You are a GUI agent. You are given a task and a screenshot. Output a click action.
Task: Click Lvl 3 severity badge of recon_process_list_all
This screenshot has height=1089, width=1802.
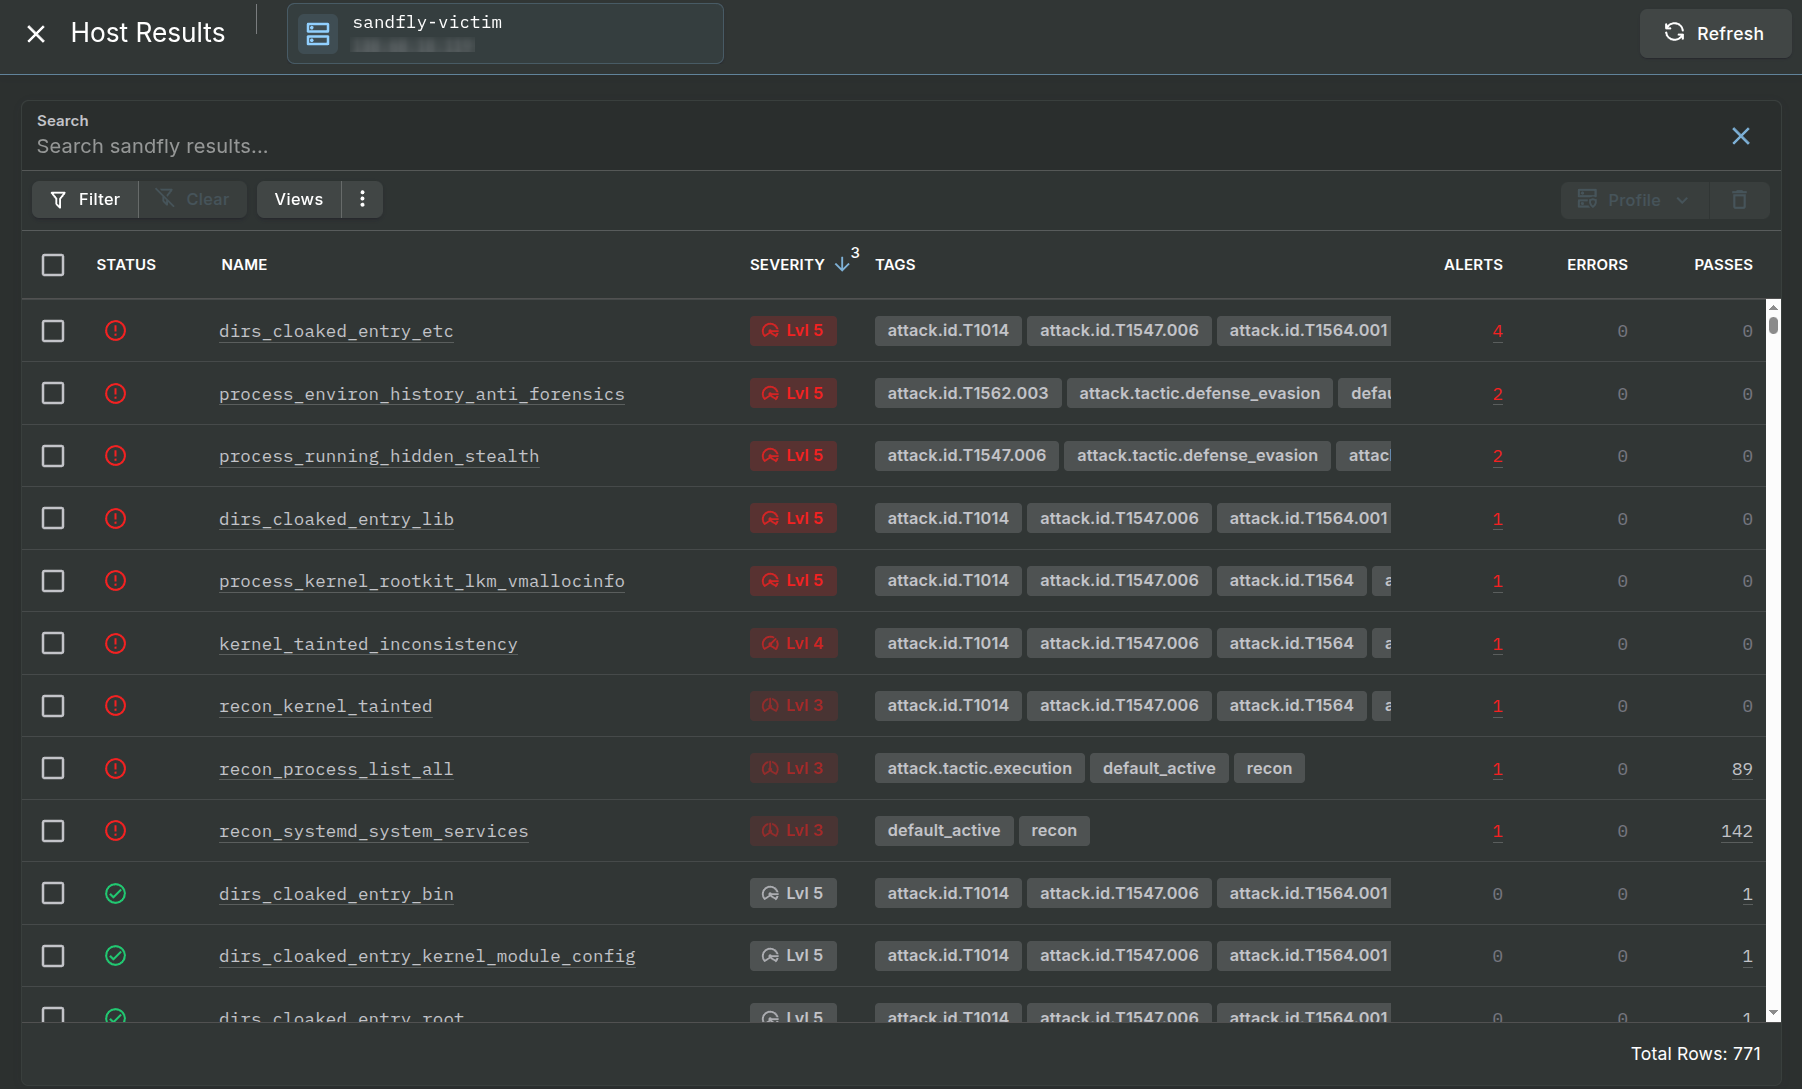pos(793,768)
